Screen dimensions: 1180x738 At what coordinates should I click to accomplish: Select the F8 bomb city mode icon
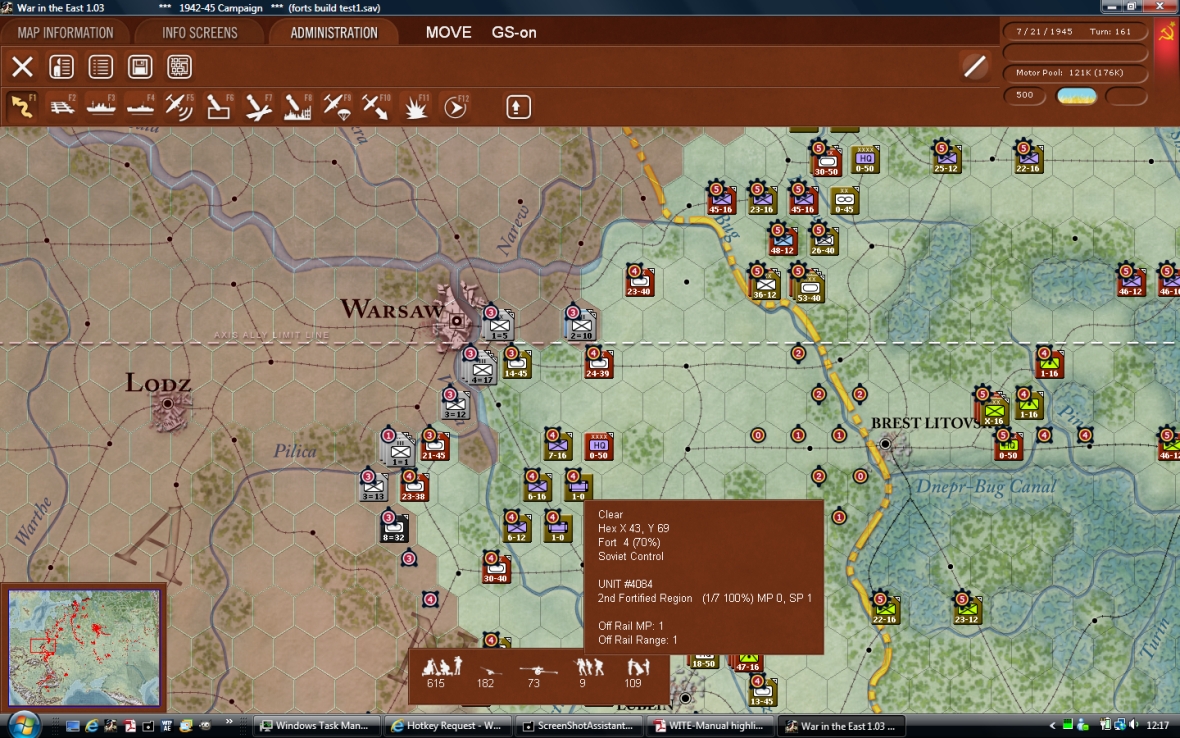click(x=297, y=107)
